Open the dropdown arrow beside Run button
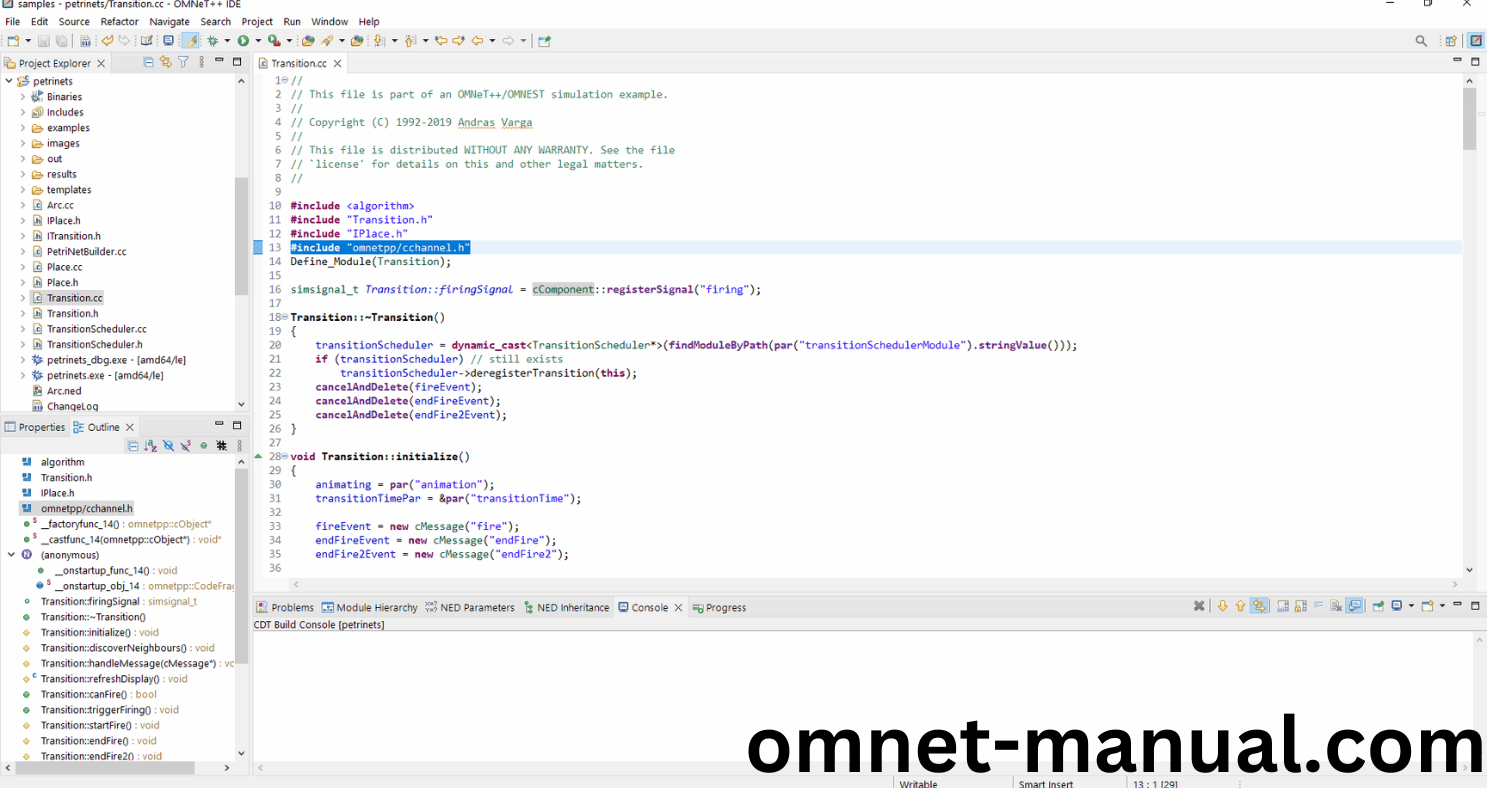Viewport: 1487px width, 788px height. tap(257, 41)
